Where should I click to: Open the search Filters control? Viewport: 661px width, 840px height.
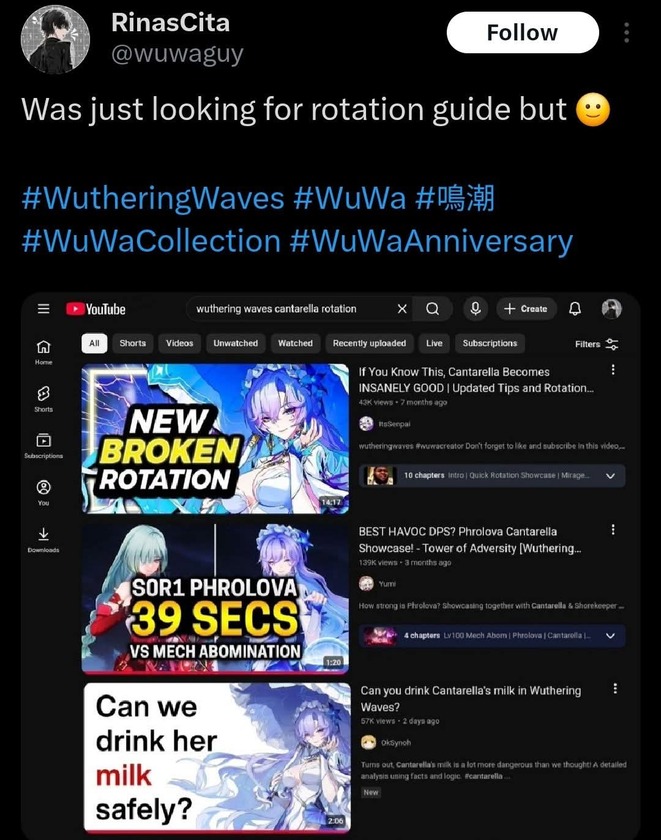click(x=596, y=344)
